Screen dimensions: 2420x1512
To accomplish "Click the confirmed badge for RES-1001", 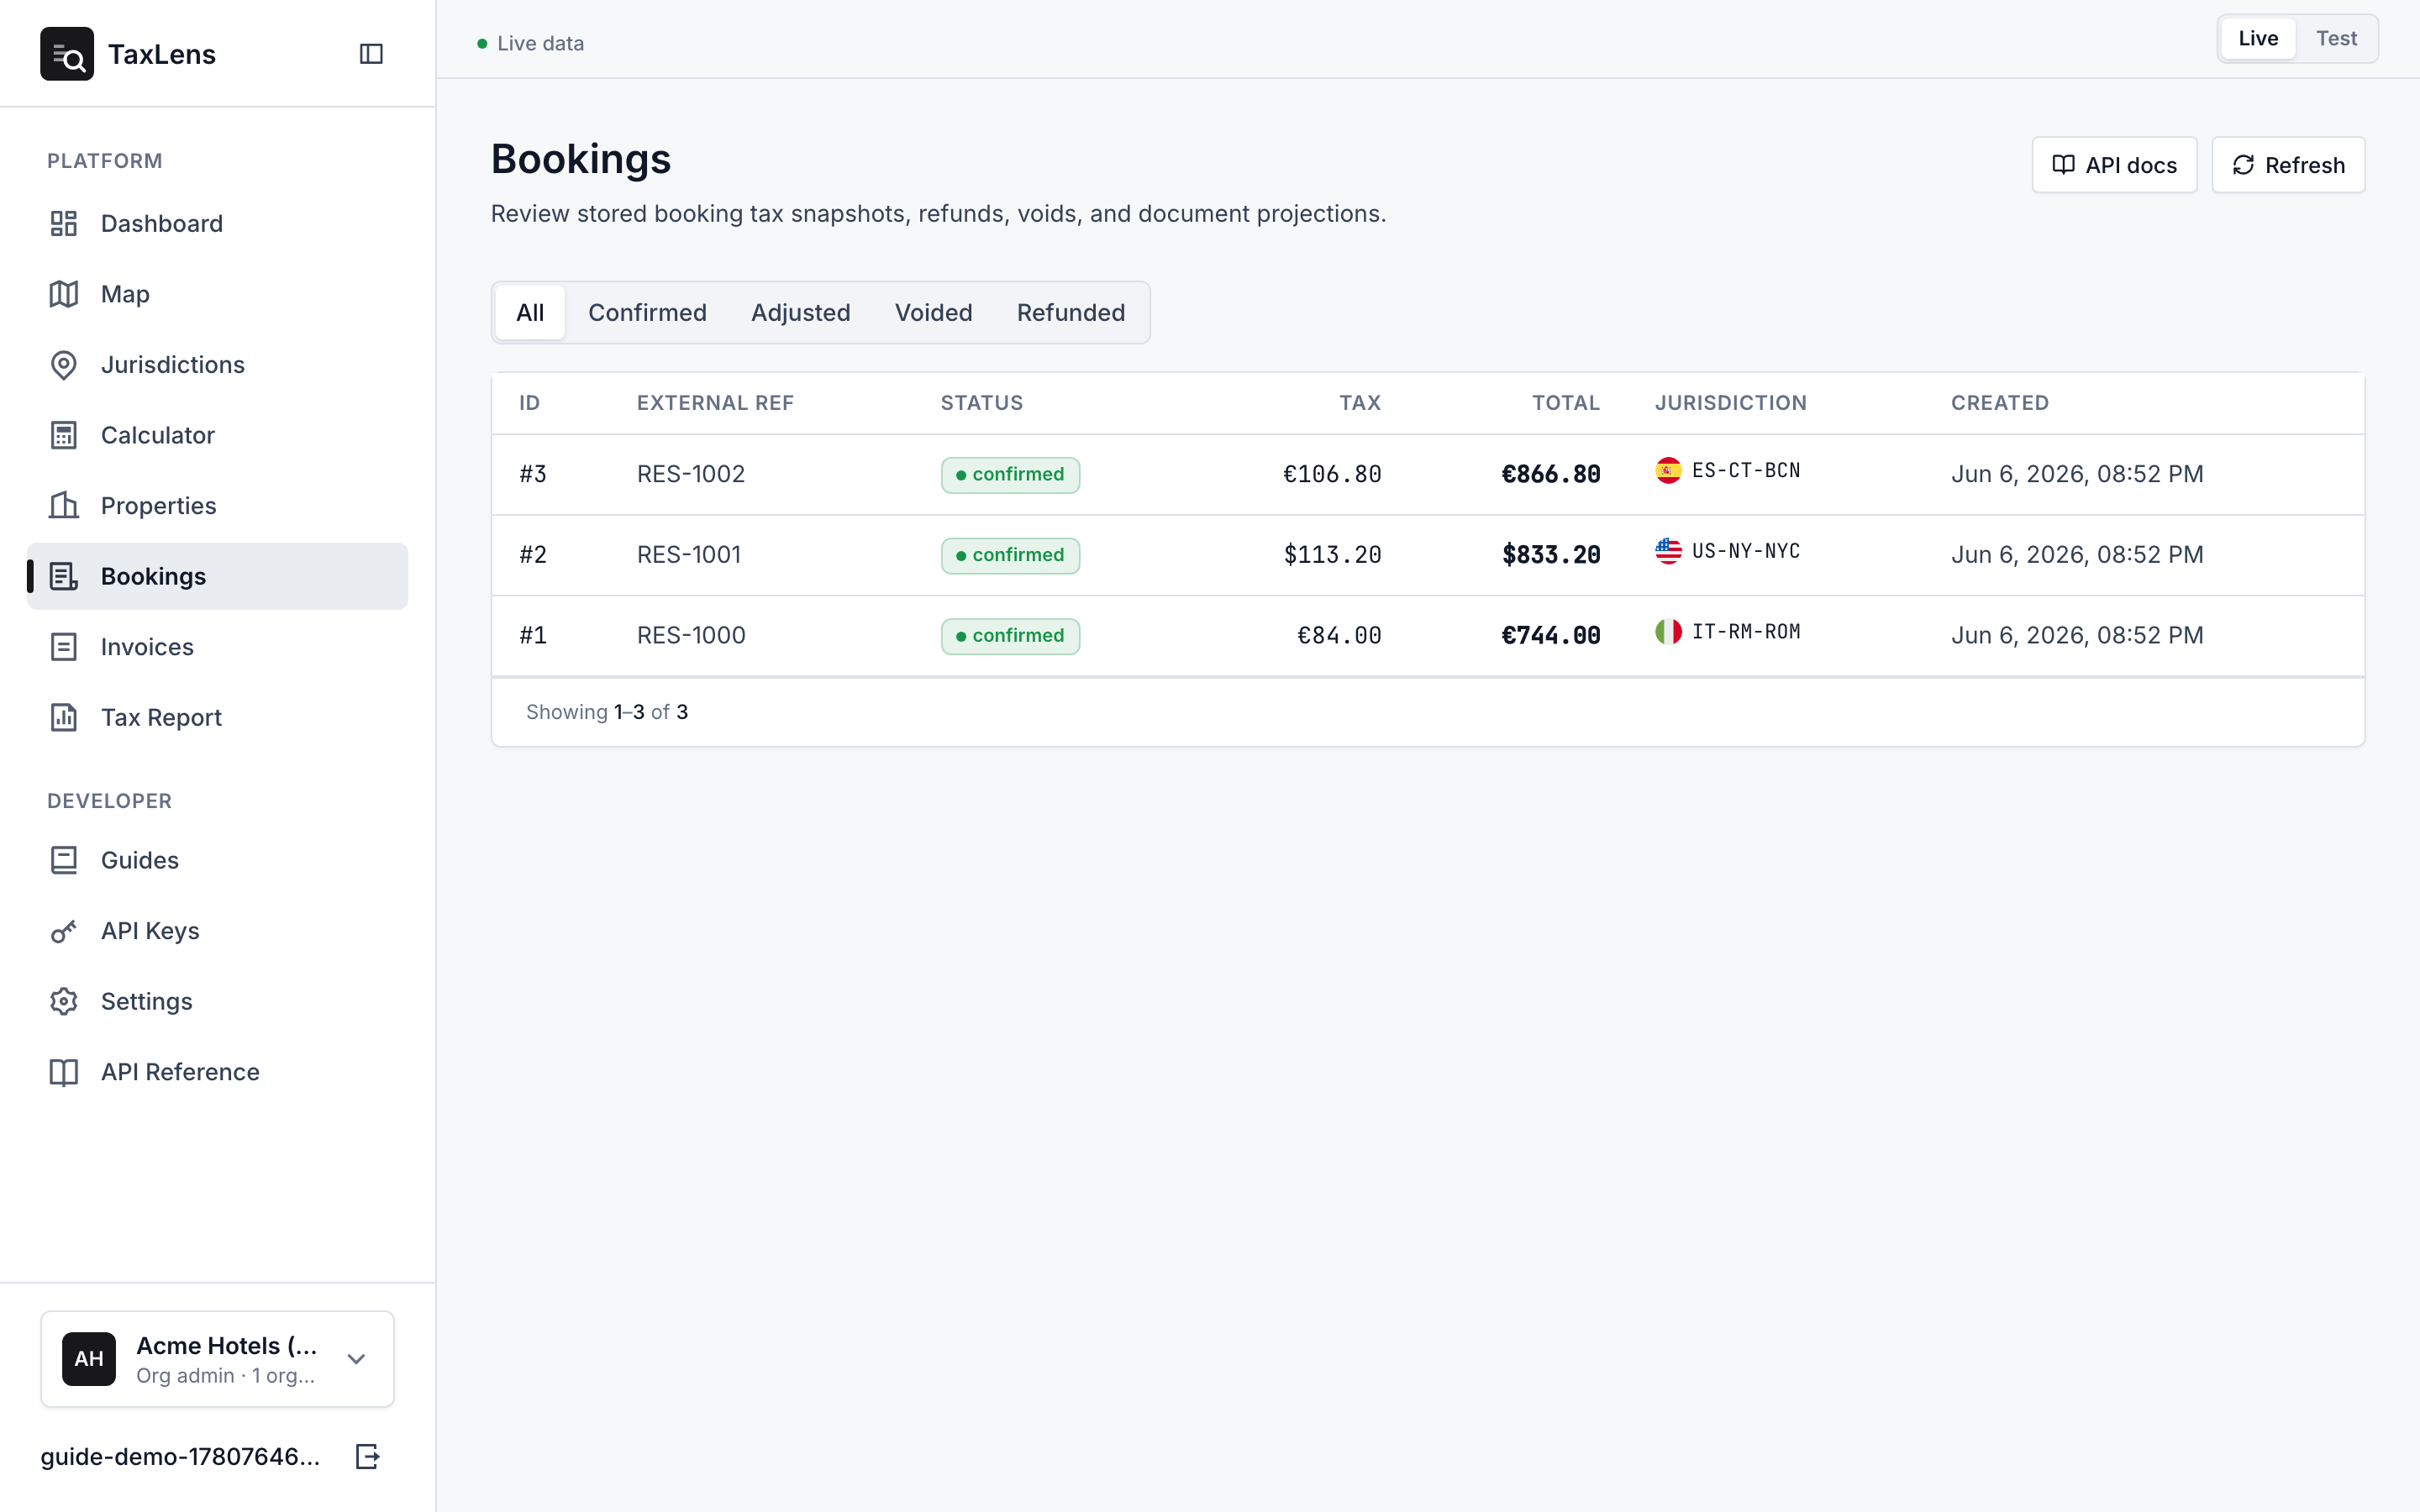I will pyautogui.click(x=1010, y=555).
